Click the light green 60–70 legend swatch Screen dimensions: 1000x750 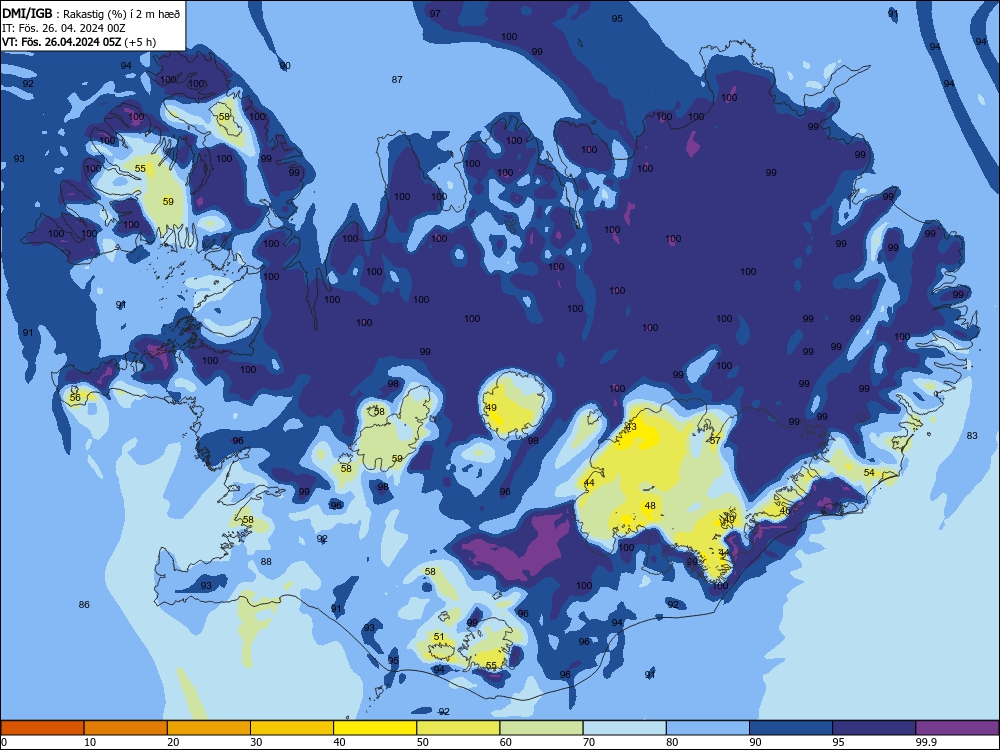click(x=541, y=728)
